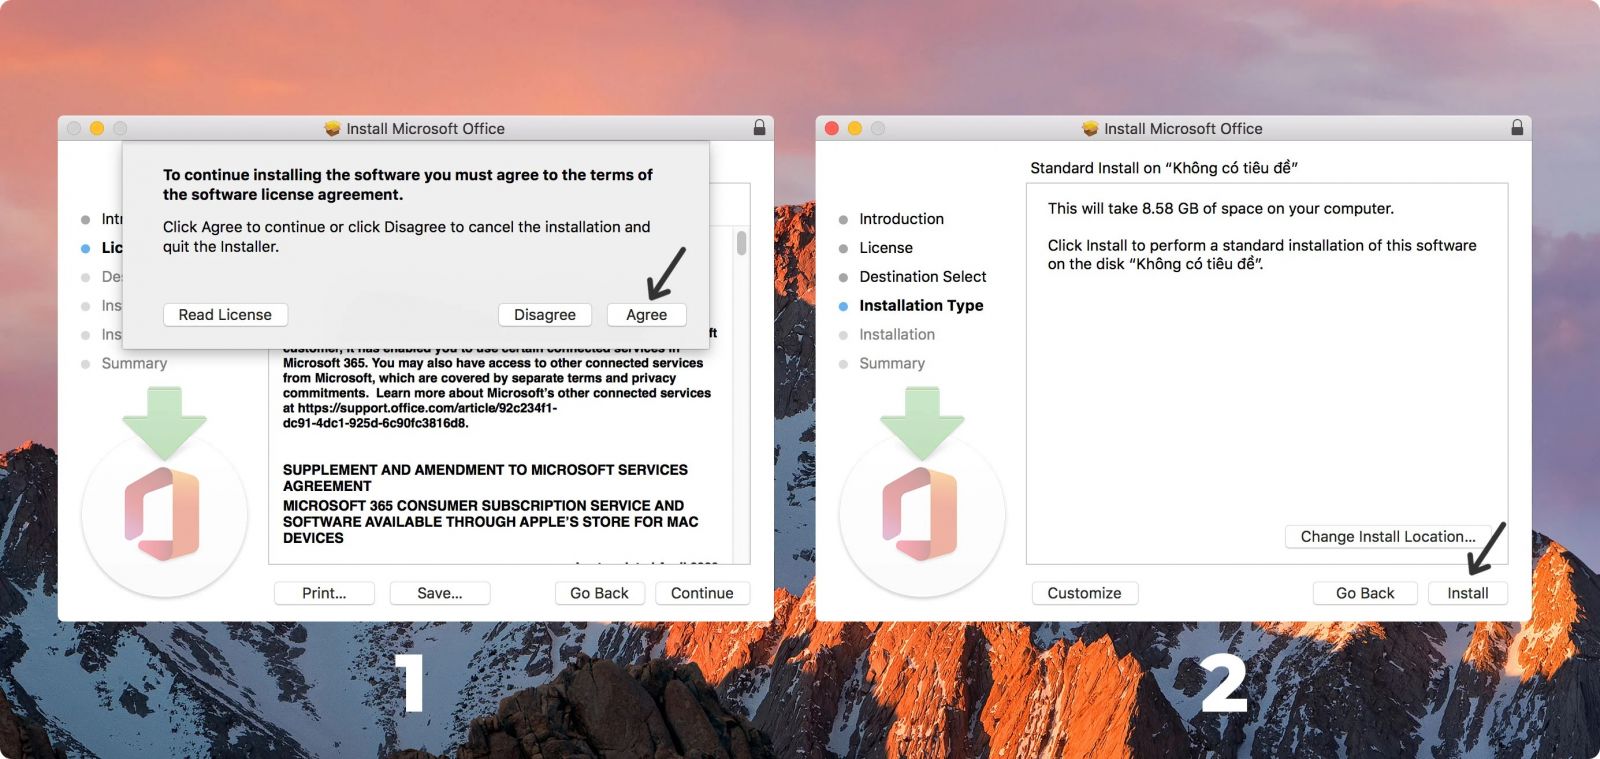Image resolution: width=1600 pixels, height=759 pixels.
Task: Click Continue in the left installer window
Action: pyautogui.click(x=702, y=593)
